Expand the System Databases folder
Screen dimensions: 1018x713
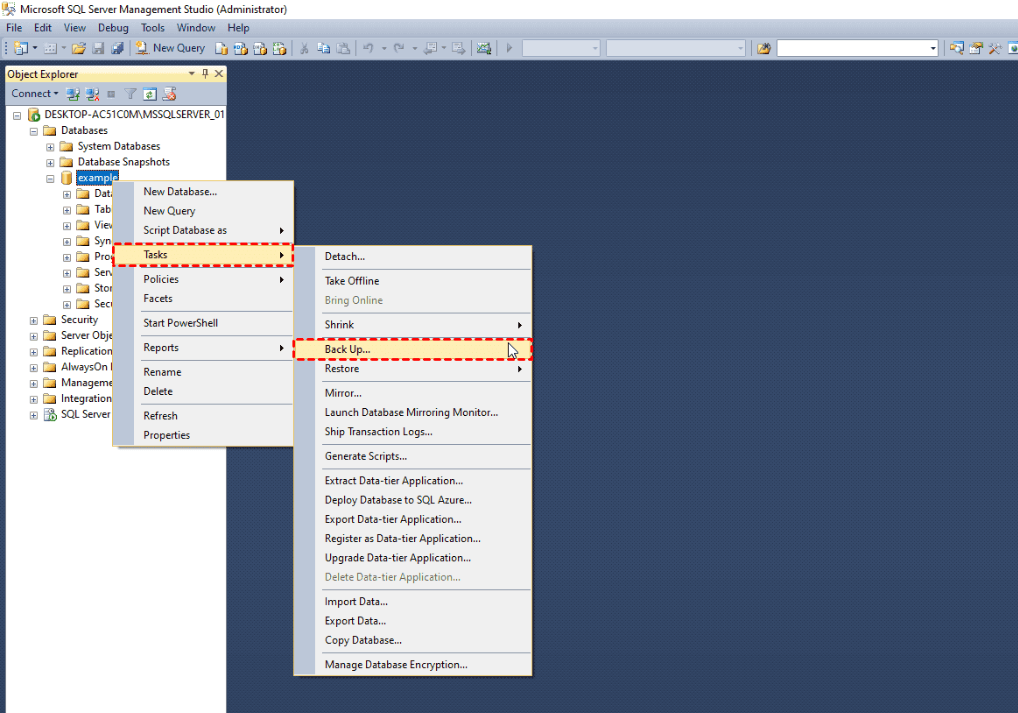tap(50, 147)
